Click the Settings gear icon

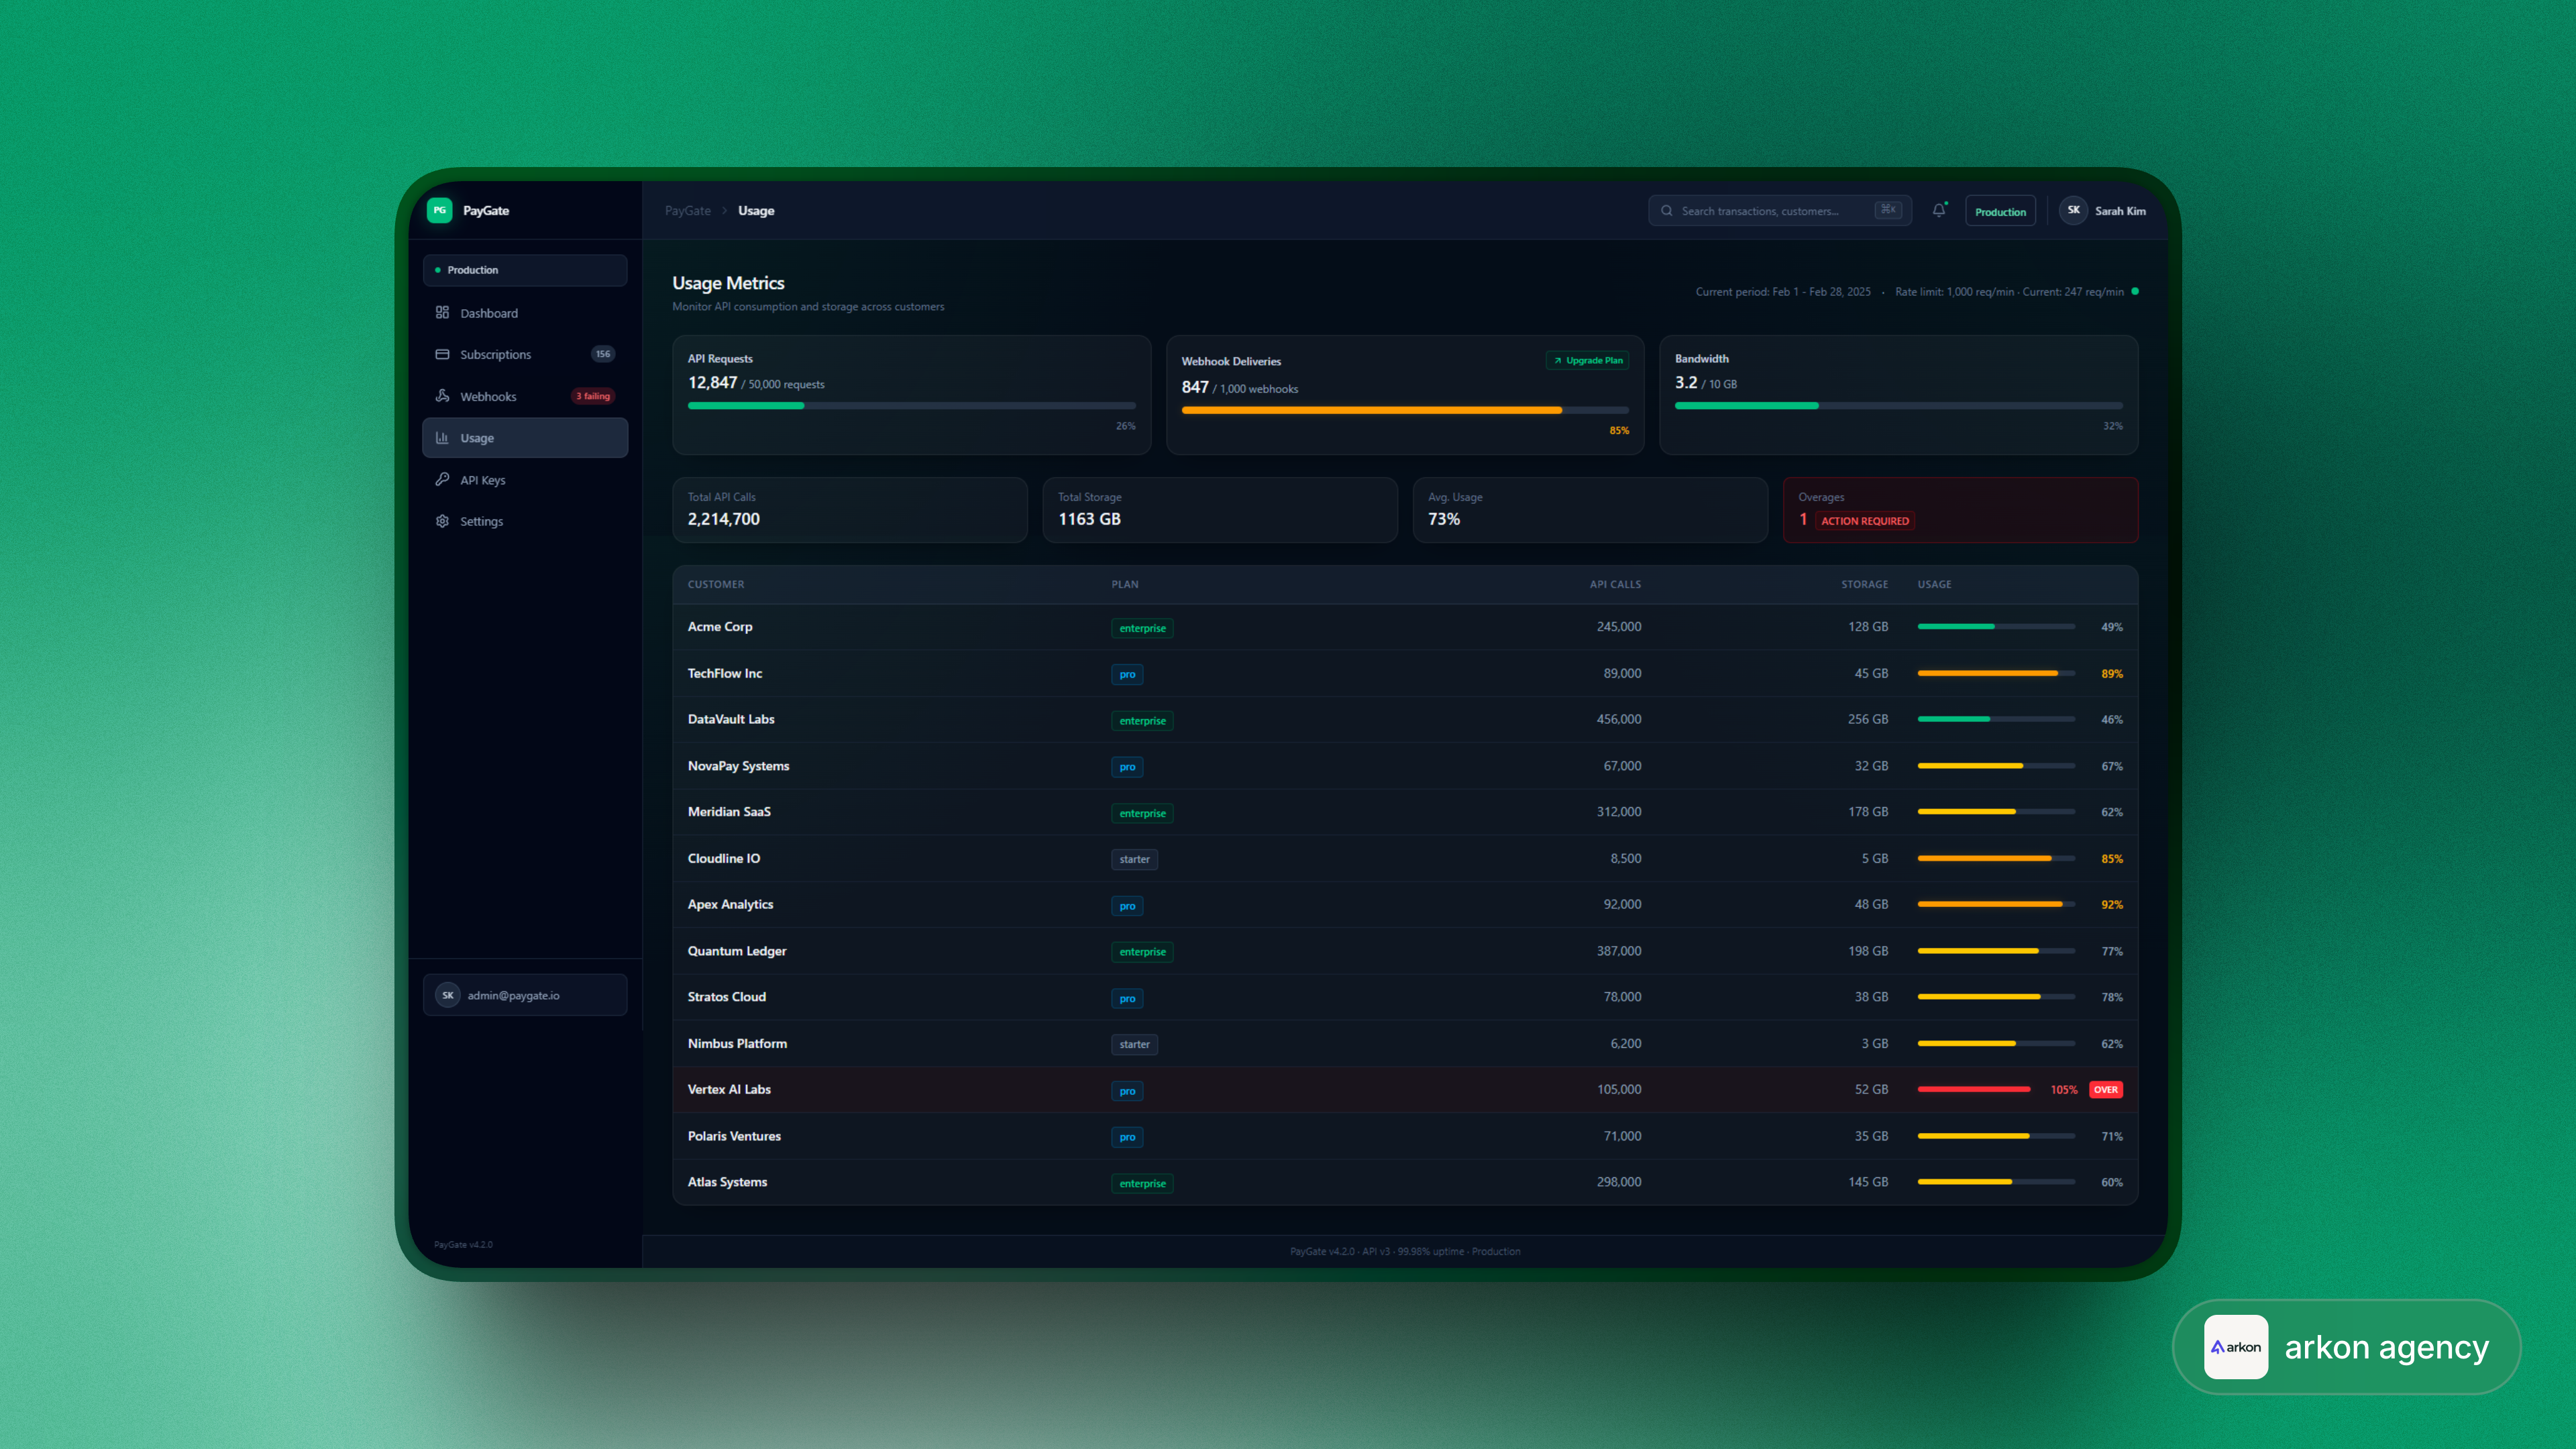442,521
